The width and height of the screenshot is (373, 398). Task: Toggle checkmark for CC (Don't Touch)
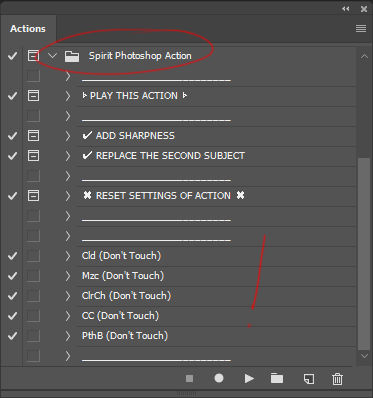pyautogui.click(x=12, y=316)
